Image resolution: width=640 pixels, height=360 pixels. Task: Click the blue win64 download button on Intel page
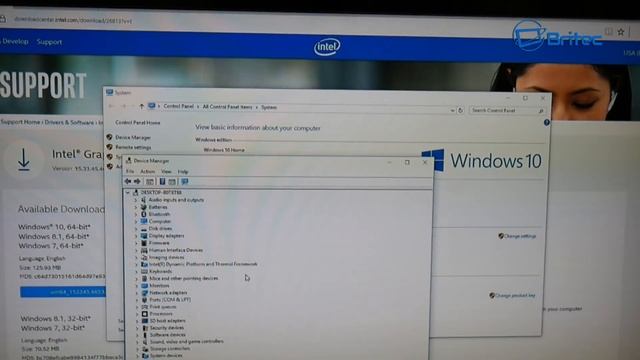(62, 292)
